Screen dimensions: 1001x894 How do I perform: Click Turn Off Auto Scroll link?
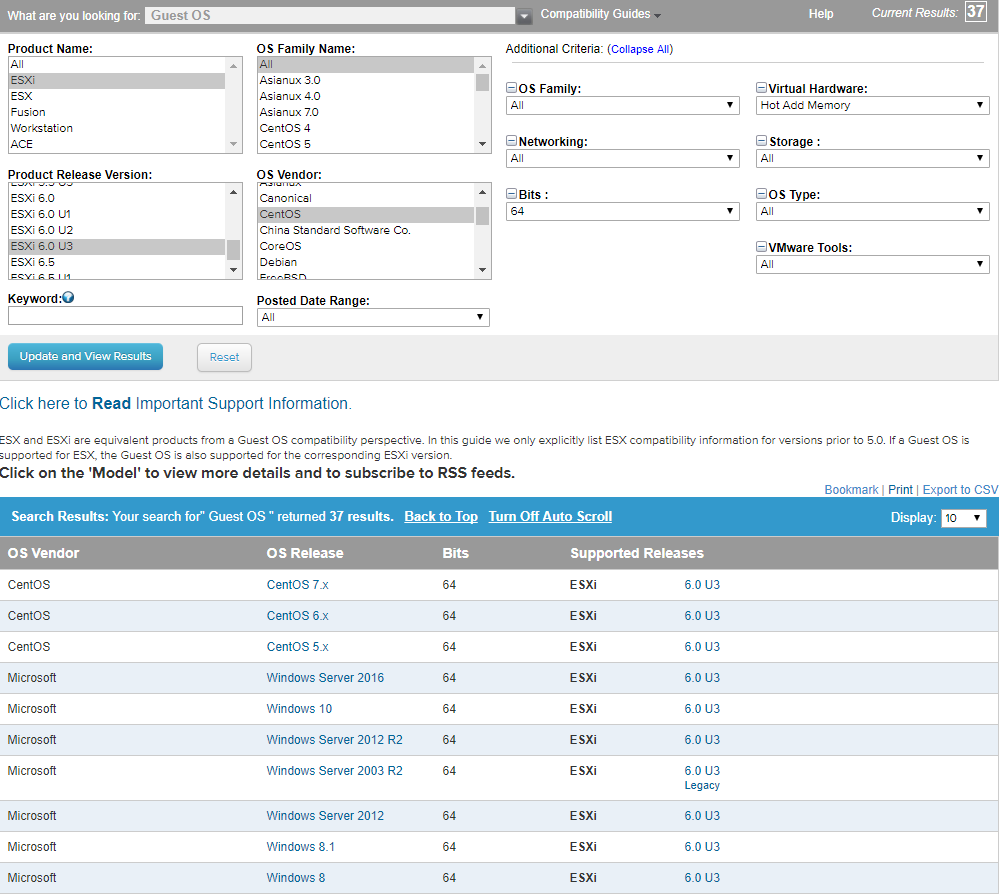(550, 517)
